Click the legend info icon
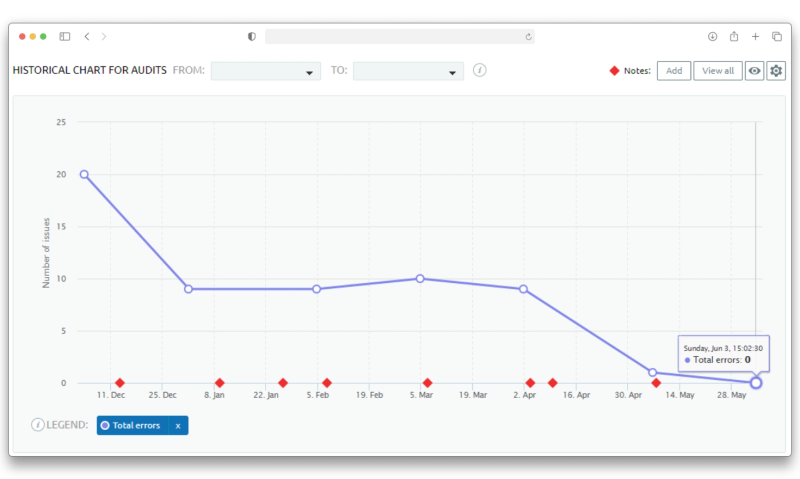Viewport: 800px width, 479px height. point(37,424)
